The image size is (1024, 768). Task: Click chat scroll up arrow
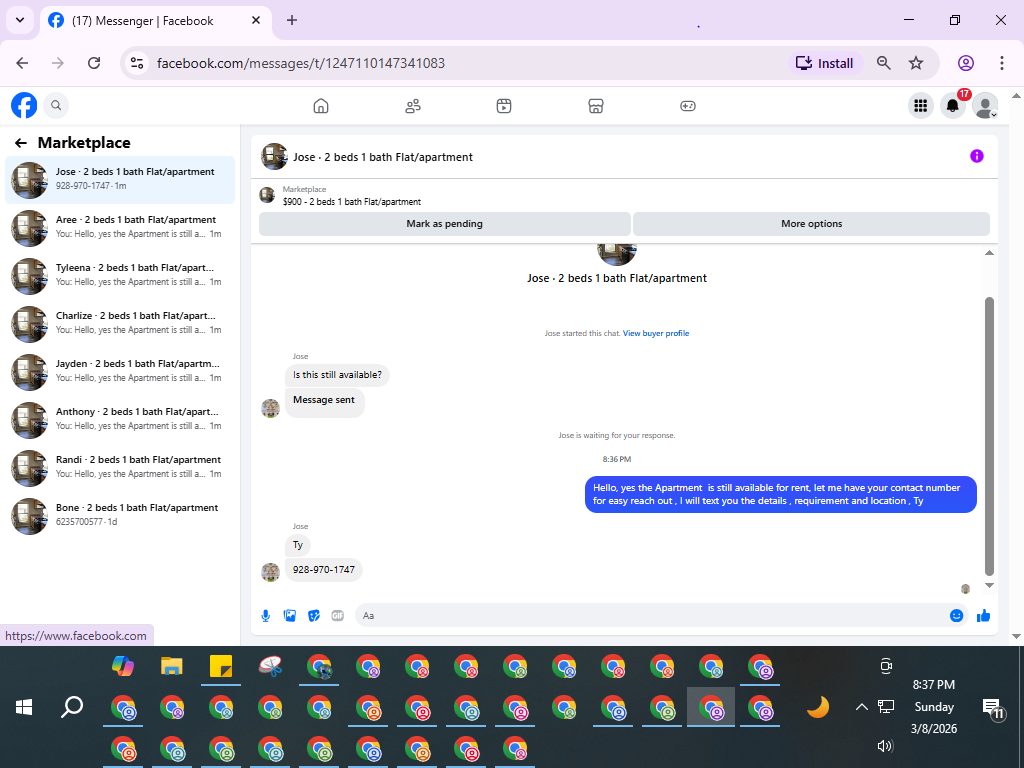click(x=989, y=253)
